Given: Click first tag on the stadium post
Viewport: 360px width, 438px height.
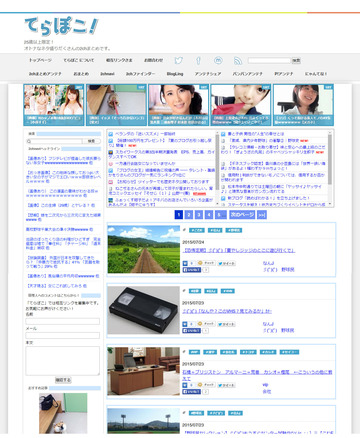Looking at the screenshot, I should pos(196,413).
